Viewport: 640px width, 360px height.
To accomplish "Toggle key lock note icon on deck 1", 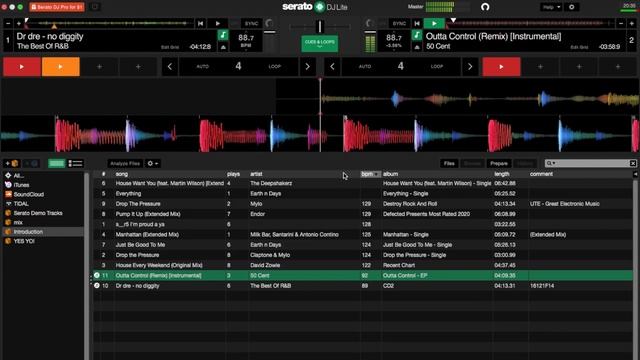I will point(223,36).
